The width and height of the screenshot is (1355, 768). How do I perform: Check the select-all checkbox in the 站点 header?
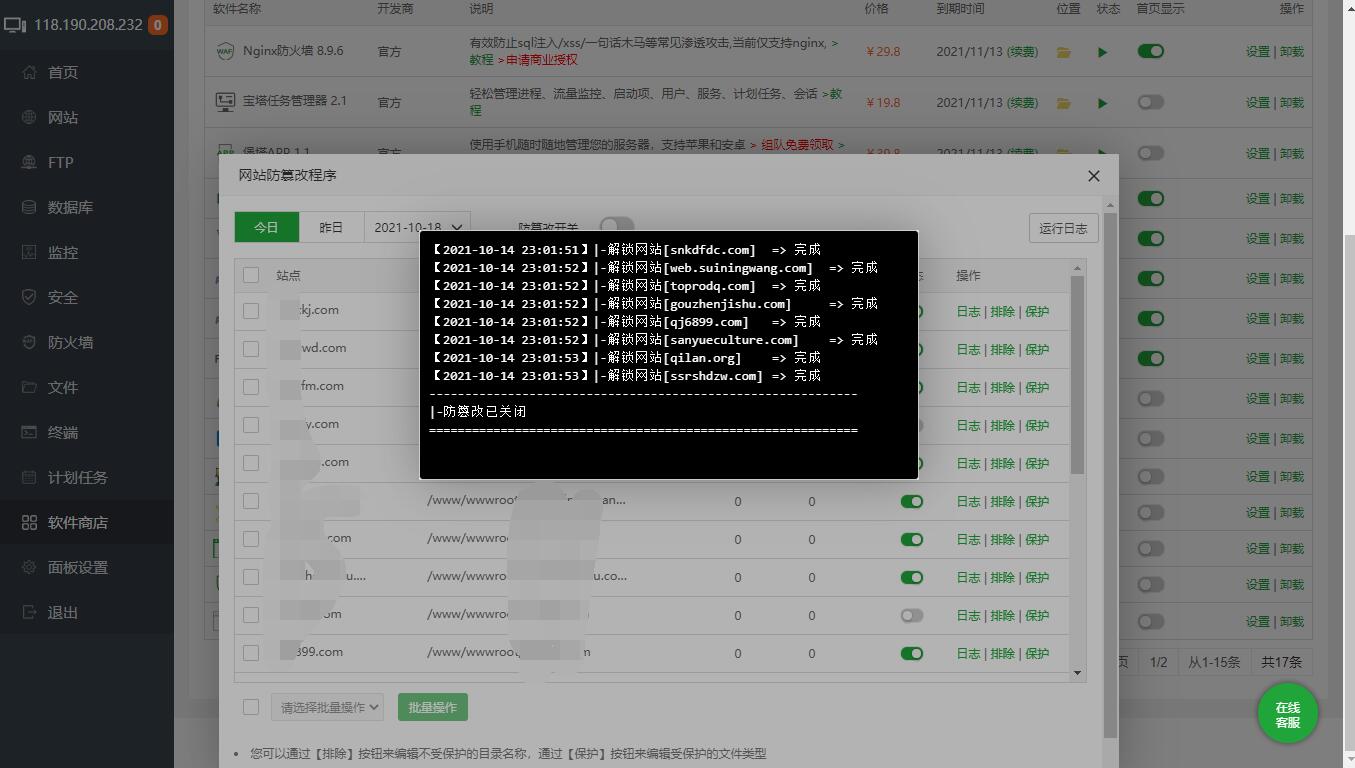click(x=251, y=274)
